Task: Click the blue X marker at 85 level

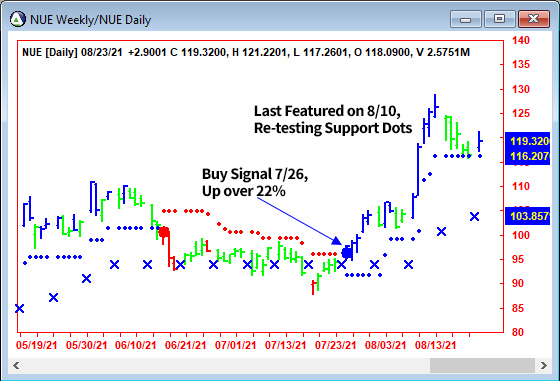Action: point(20,309)
